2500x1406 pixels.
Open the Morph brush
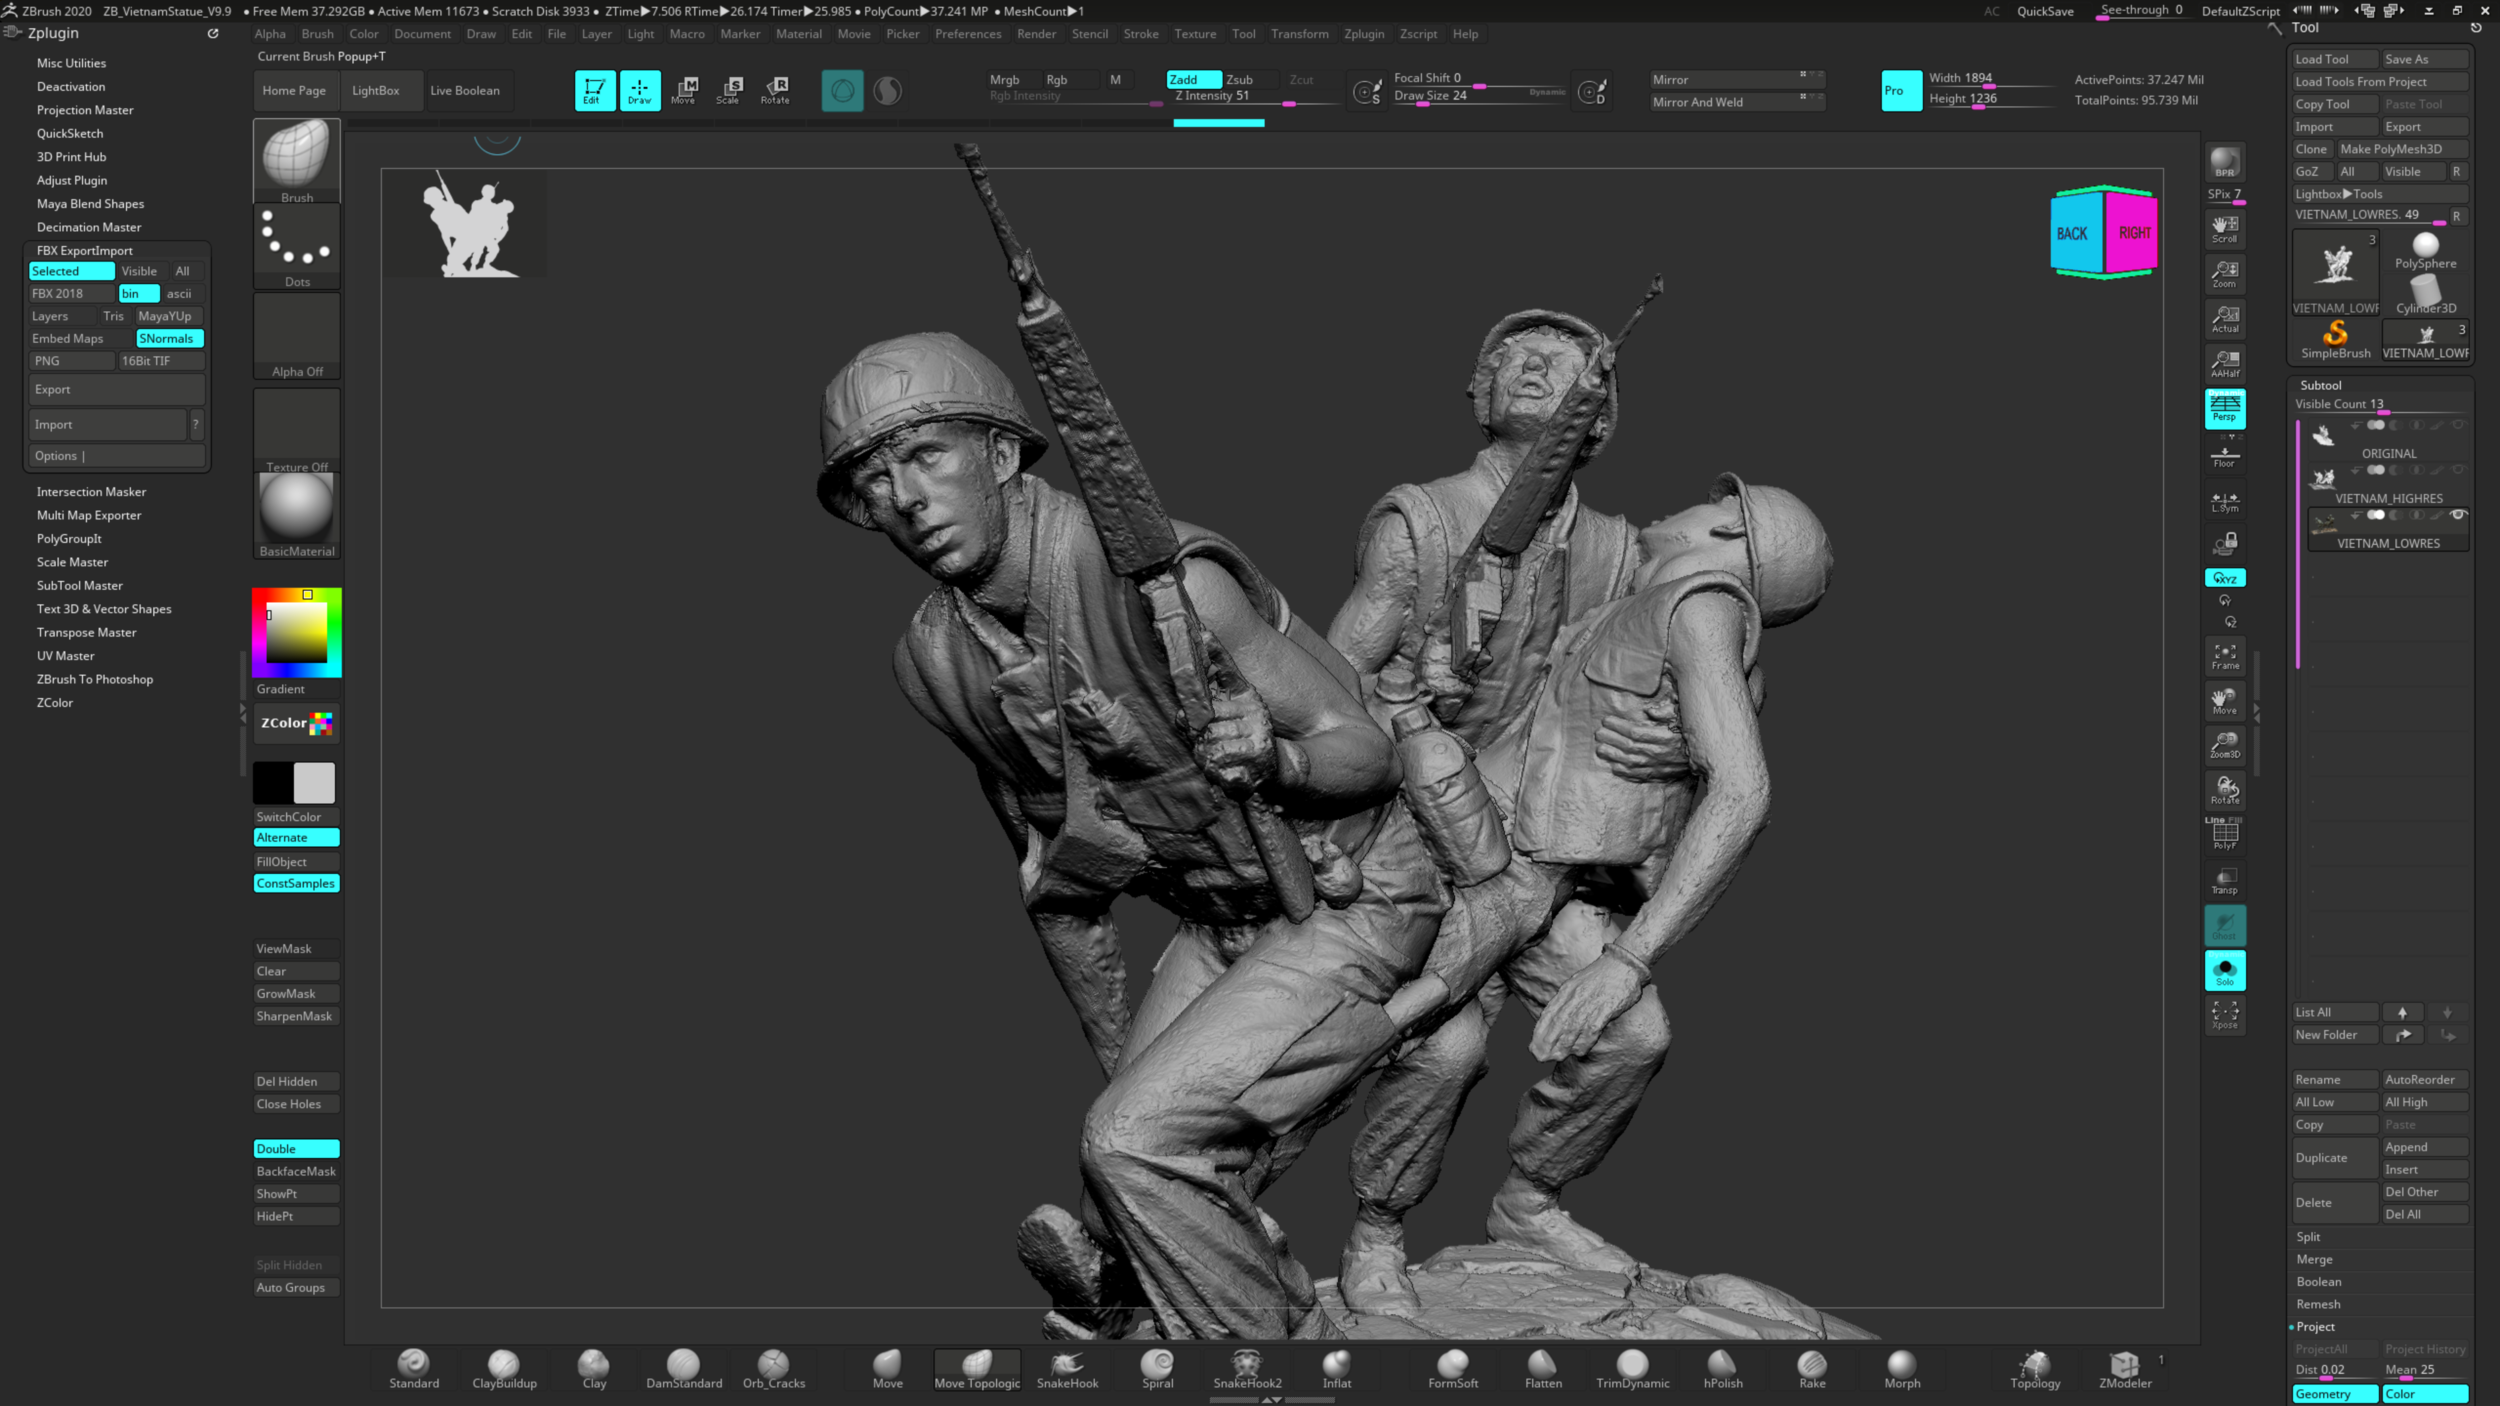coord(1901,1369)
